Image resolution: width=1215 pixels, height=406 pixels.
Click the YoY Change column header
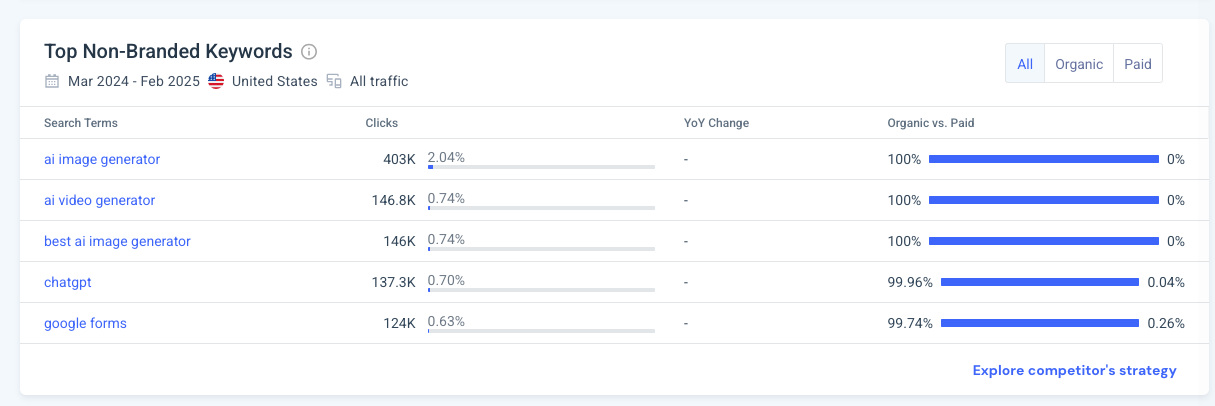click(x=716, y=123)
